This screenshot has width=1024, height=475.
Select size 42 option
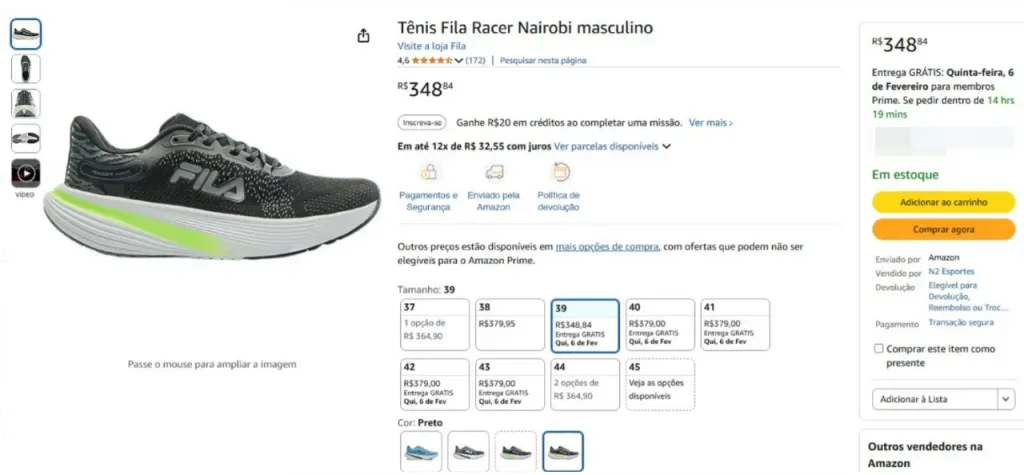click(x=435, y=384)
